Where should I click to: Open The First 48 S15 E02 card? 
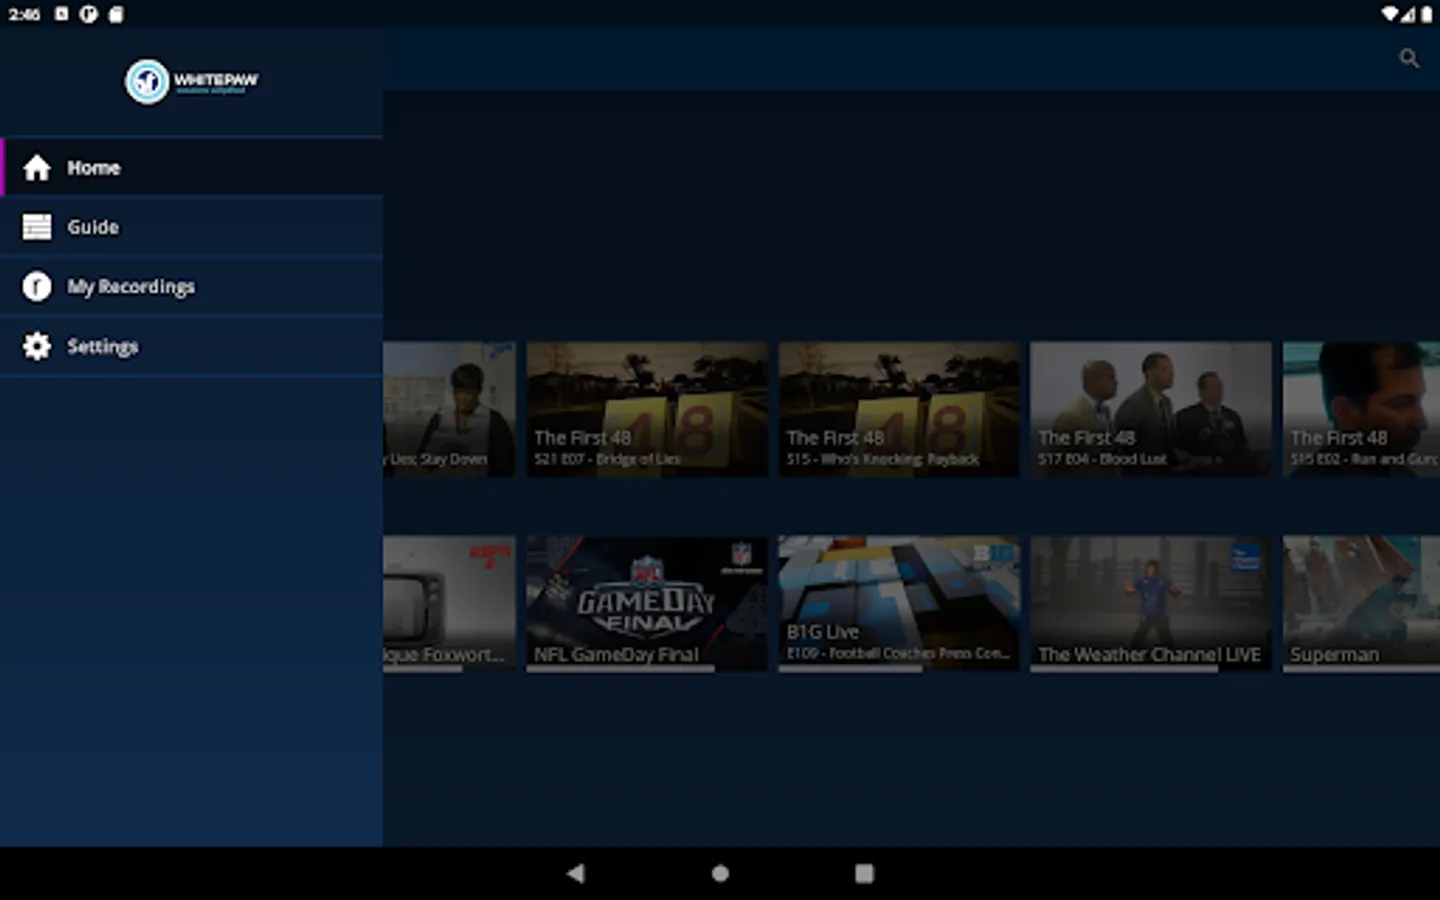pyautogui.click(x=1361, y=409)
